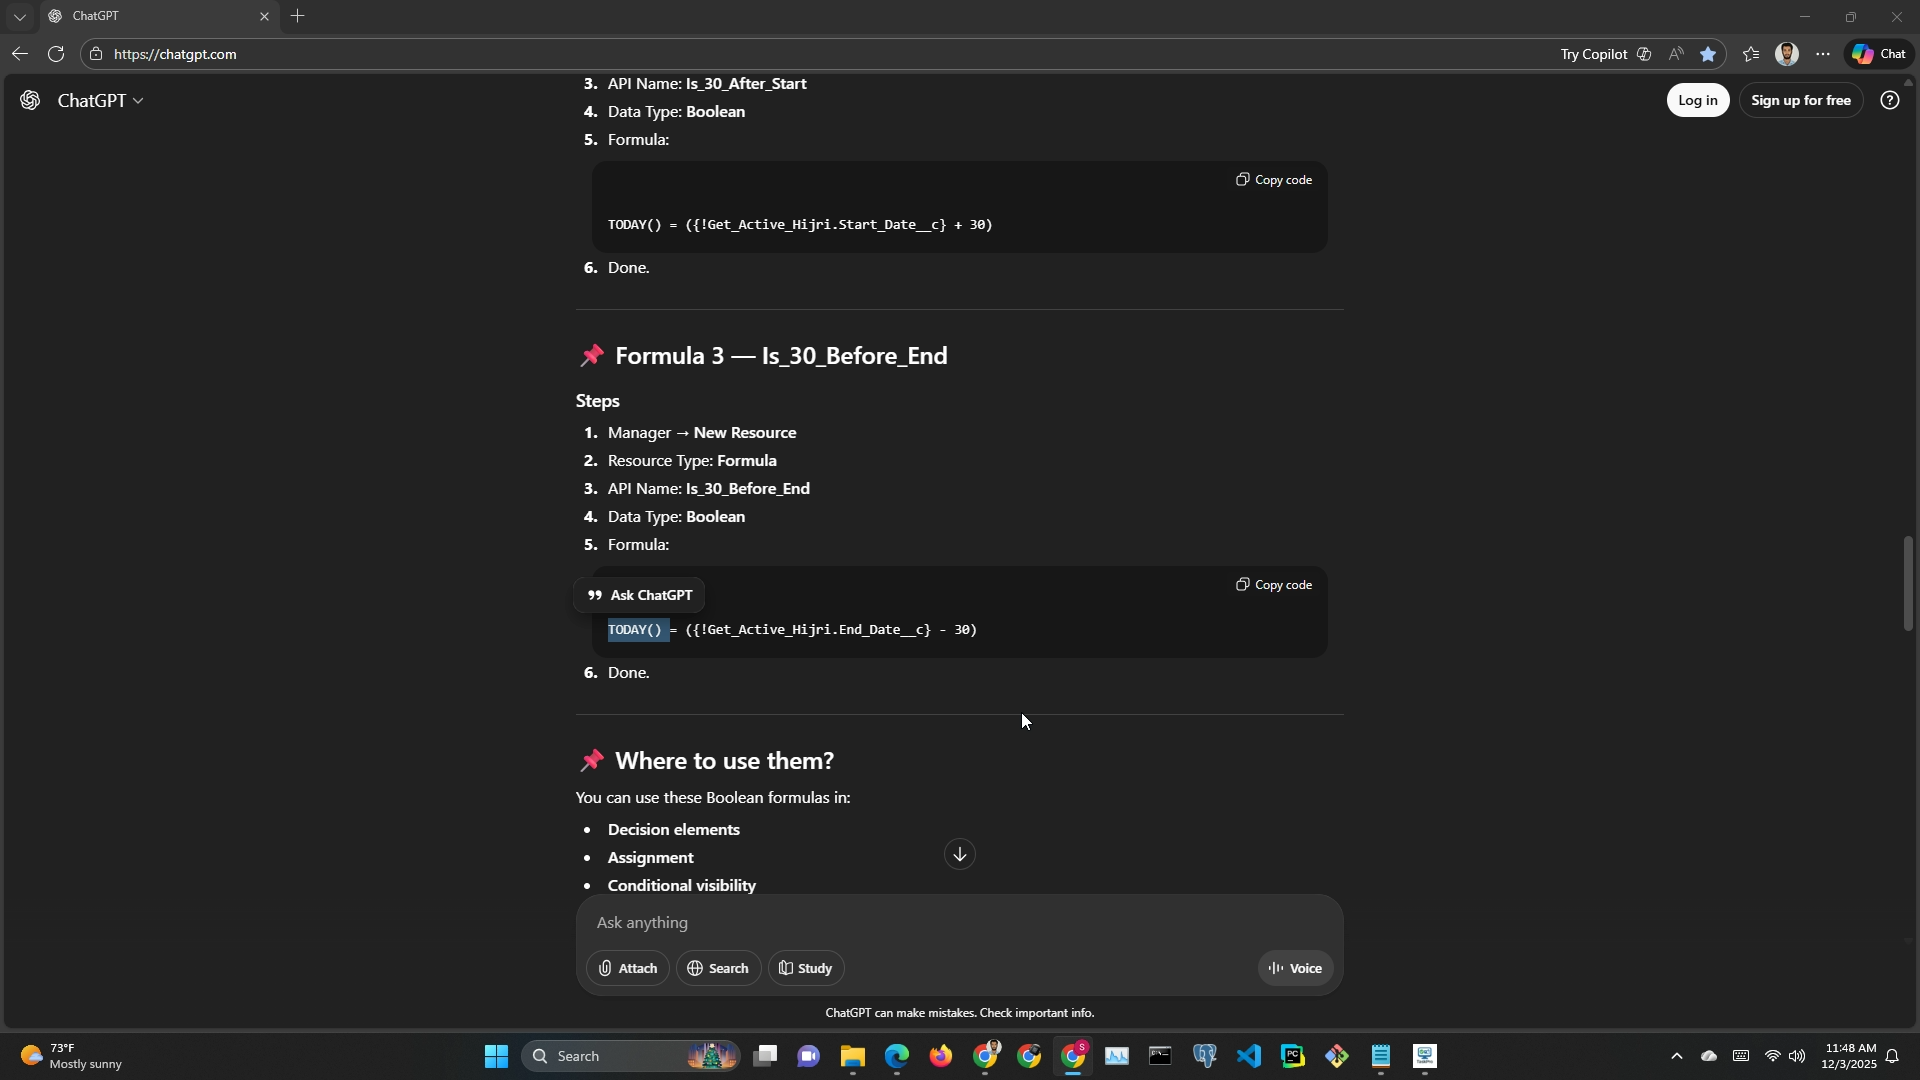The width and height of the screenshot is (1920, 1080).
Task: Click the favorites star icon
Action: [1708, 55]
